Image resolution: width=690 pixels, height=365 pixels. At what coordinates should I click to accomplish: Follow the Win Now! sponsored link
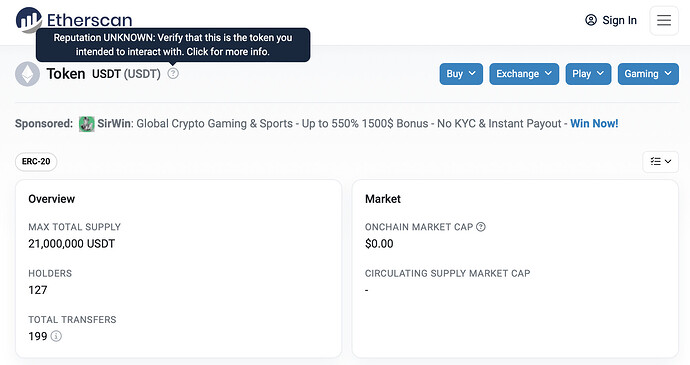594,124
